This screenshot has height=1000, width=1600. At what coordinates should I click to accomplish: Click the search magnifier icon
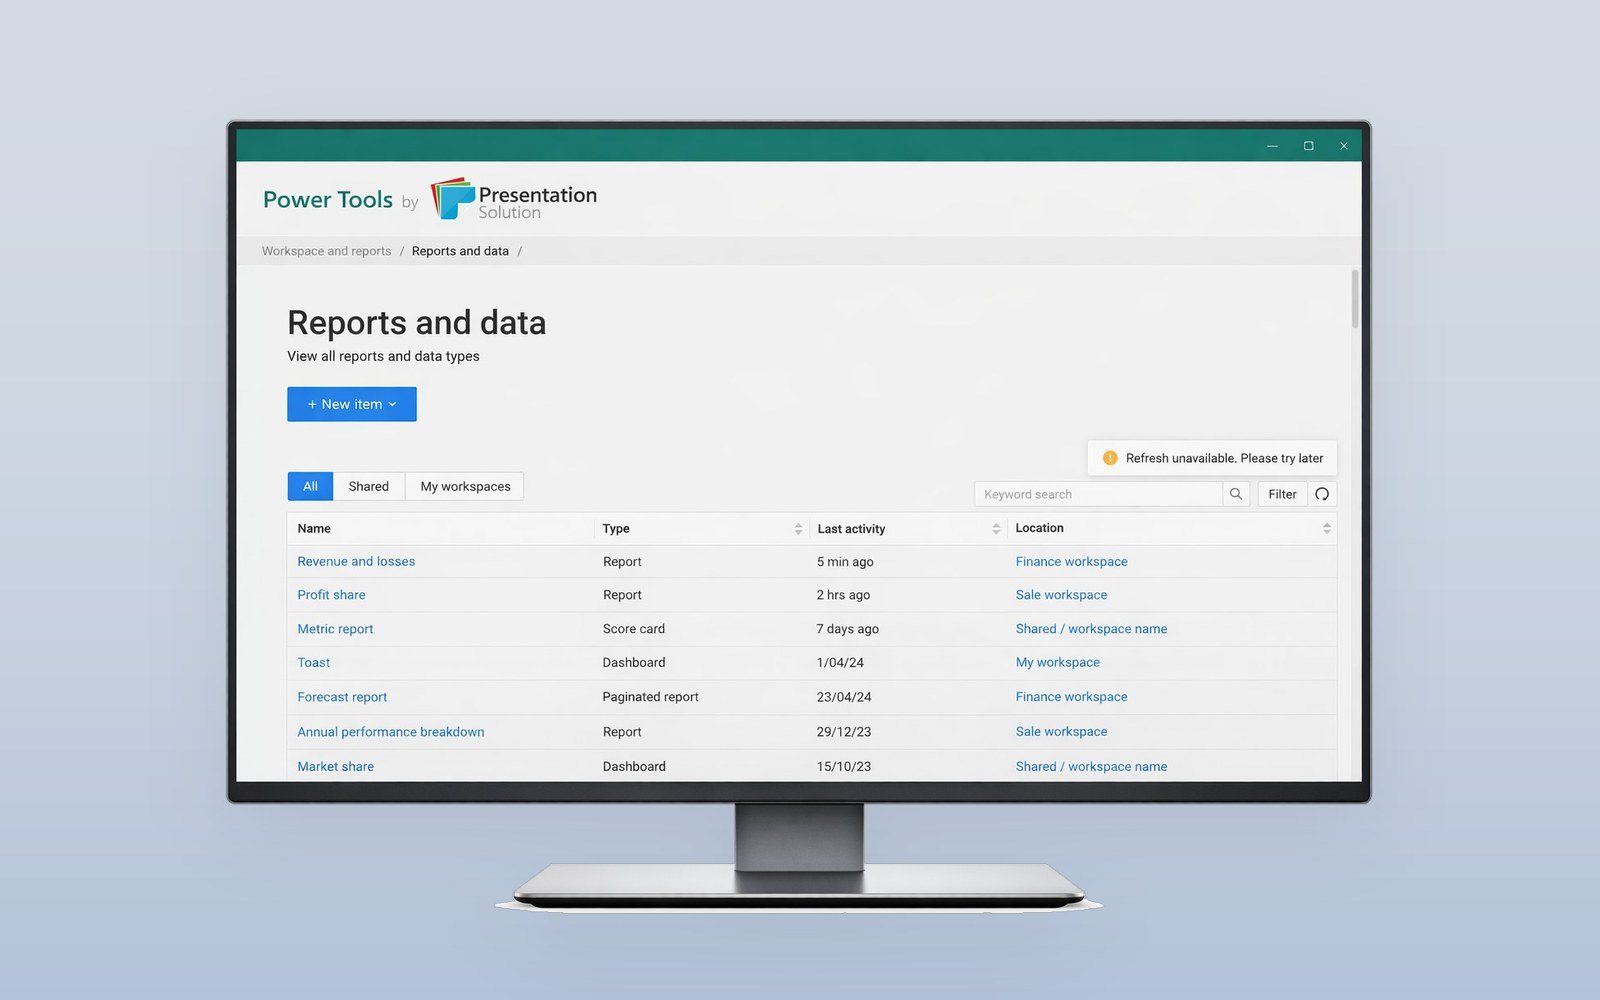click(x=1236, y=494)
